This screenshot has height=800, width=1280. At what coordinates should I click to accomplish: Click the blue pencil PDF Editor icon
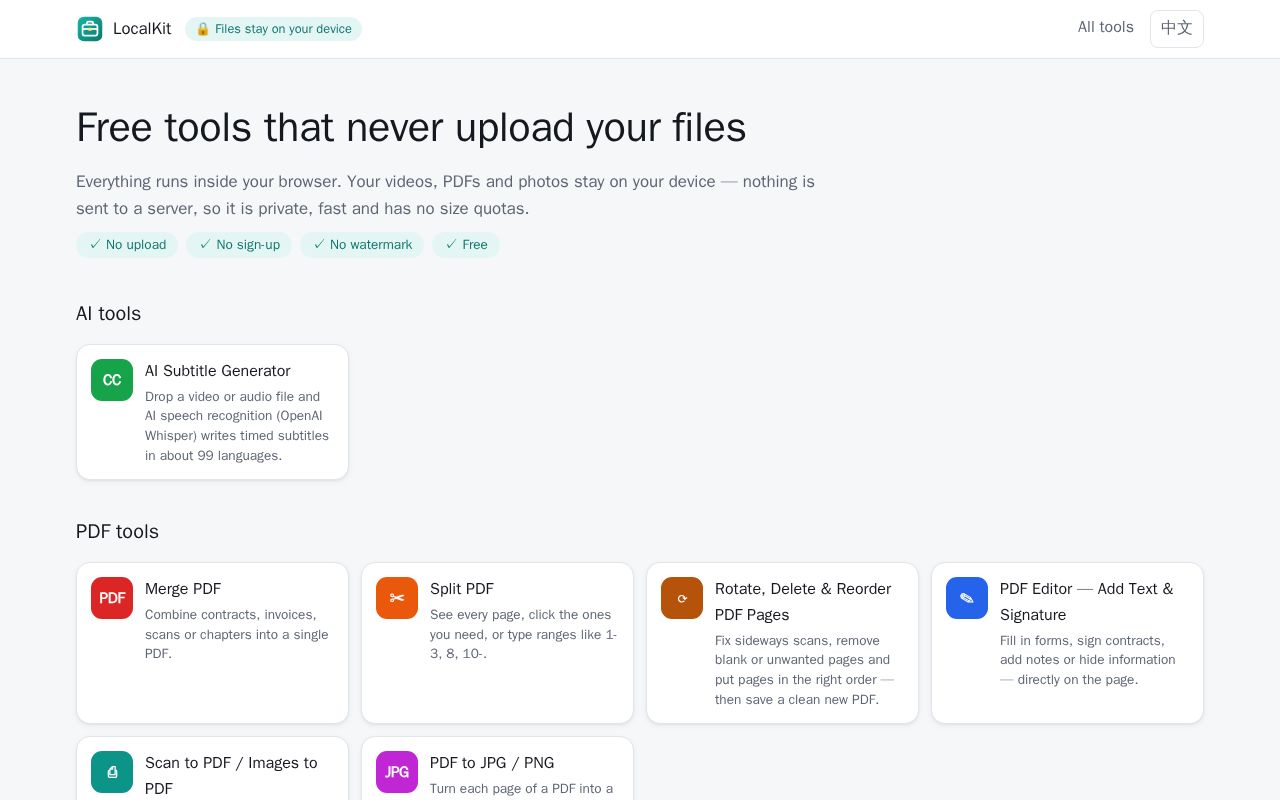pos(967,598)
